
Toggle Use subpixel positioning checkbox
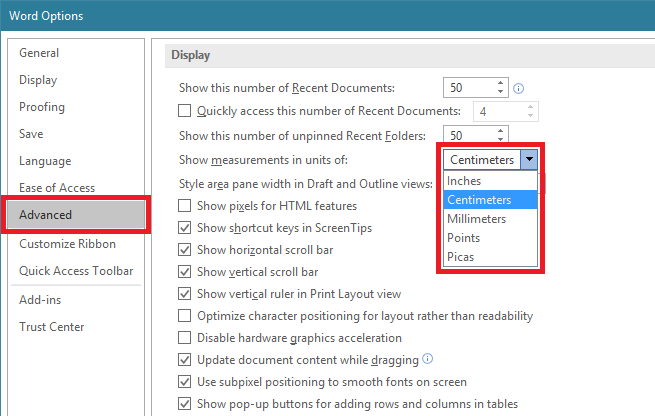coord(185,382)
